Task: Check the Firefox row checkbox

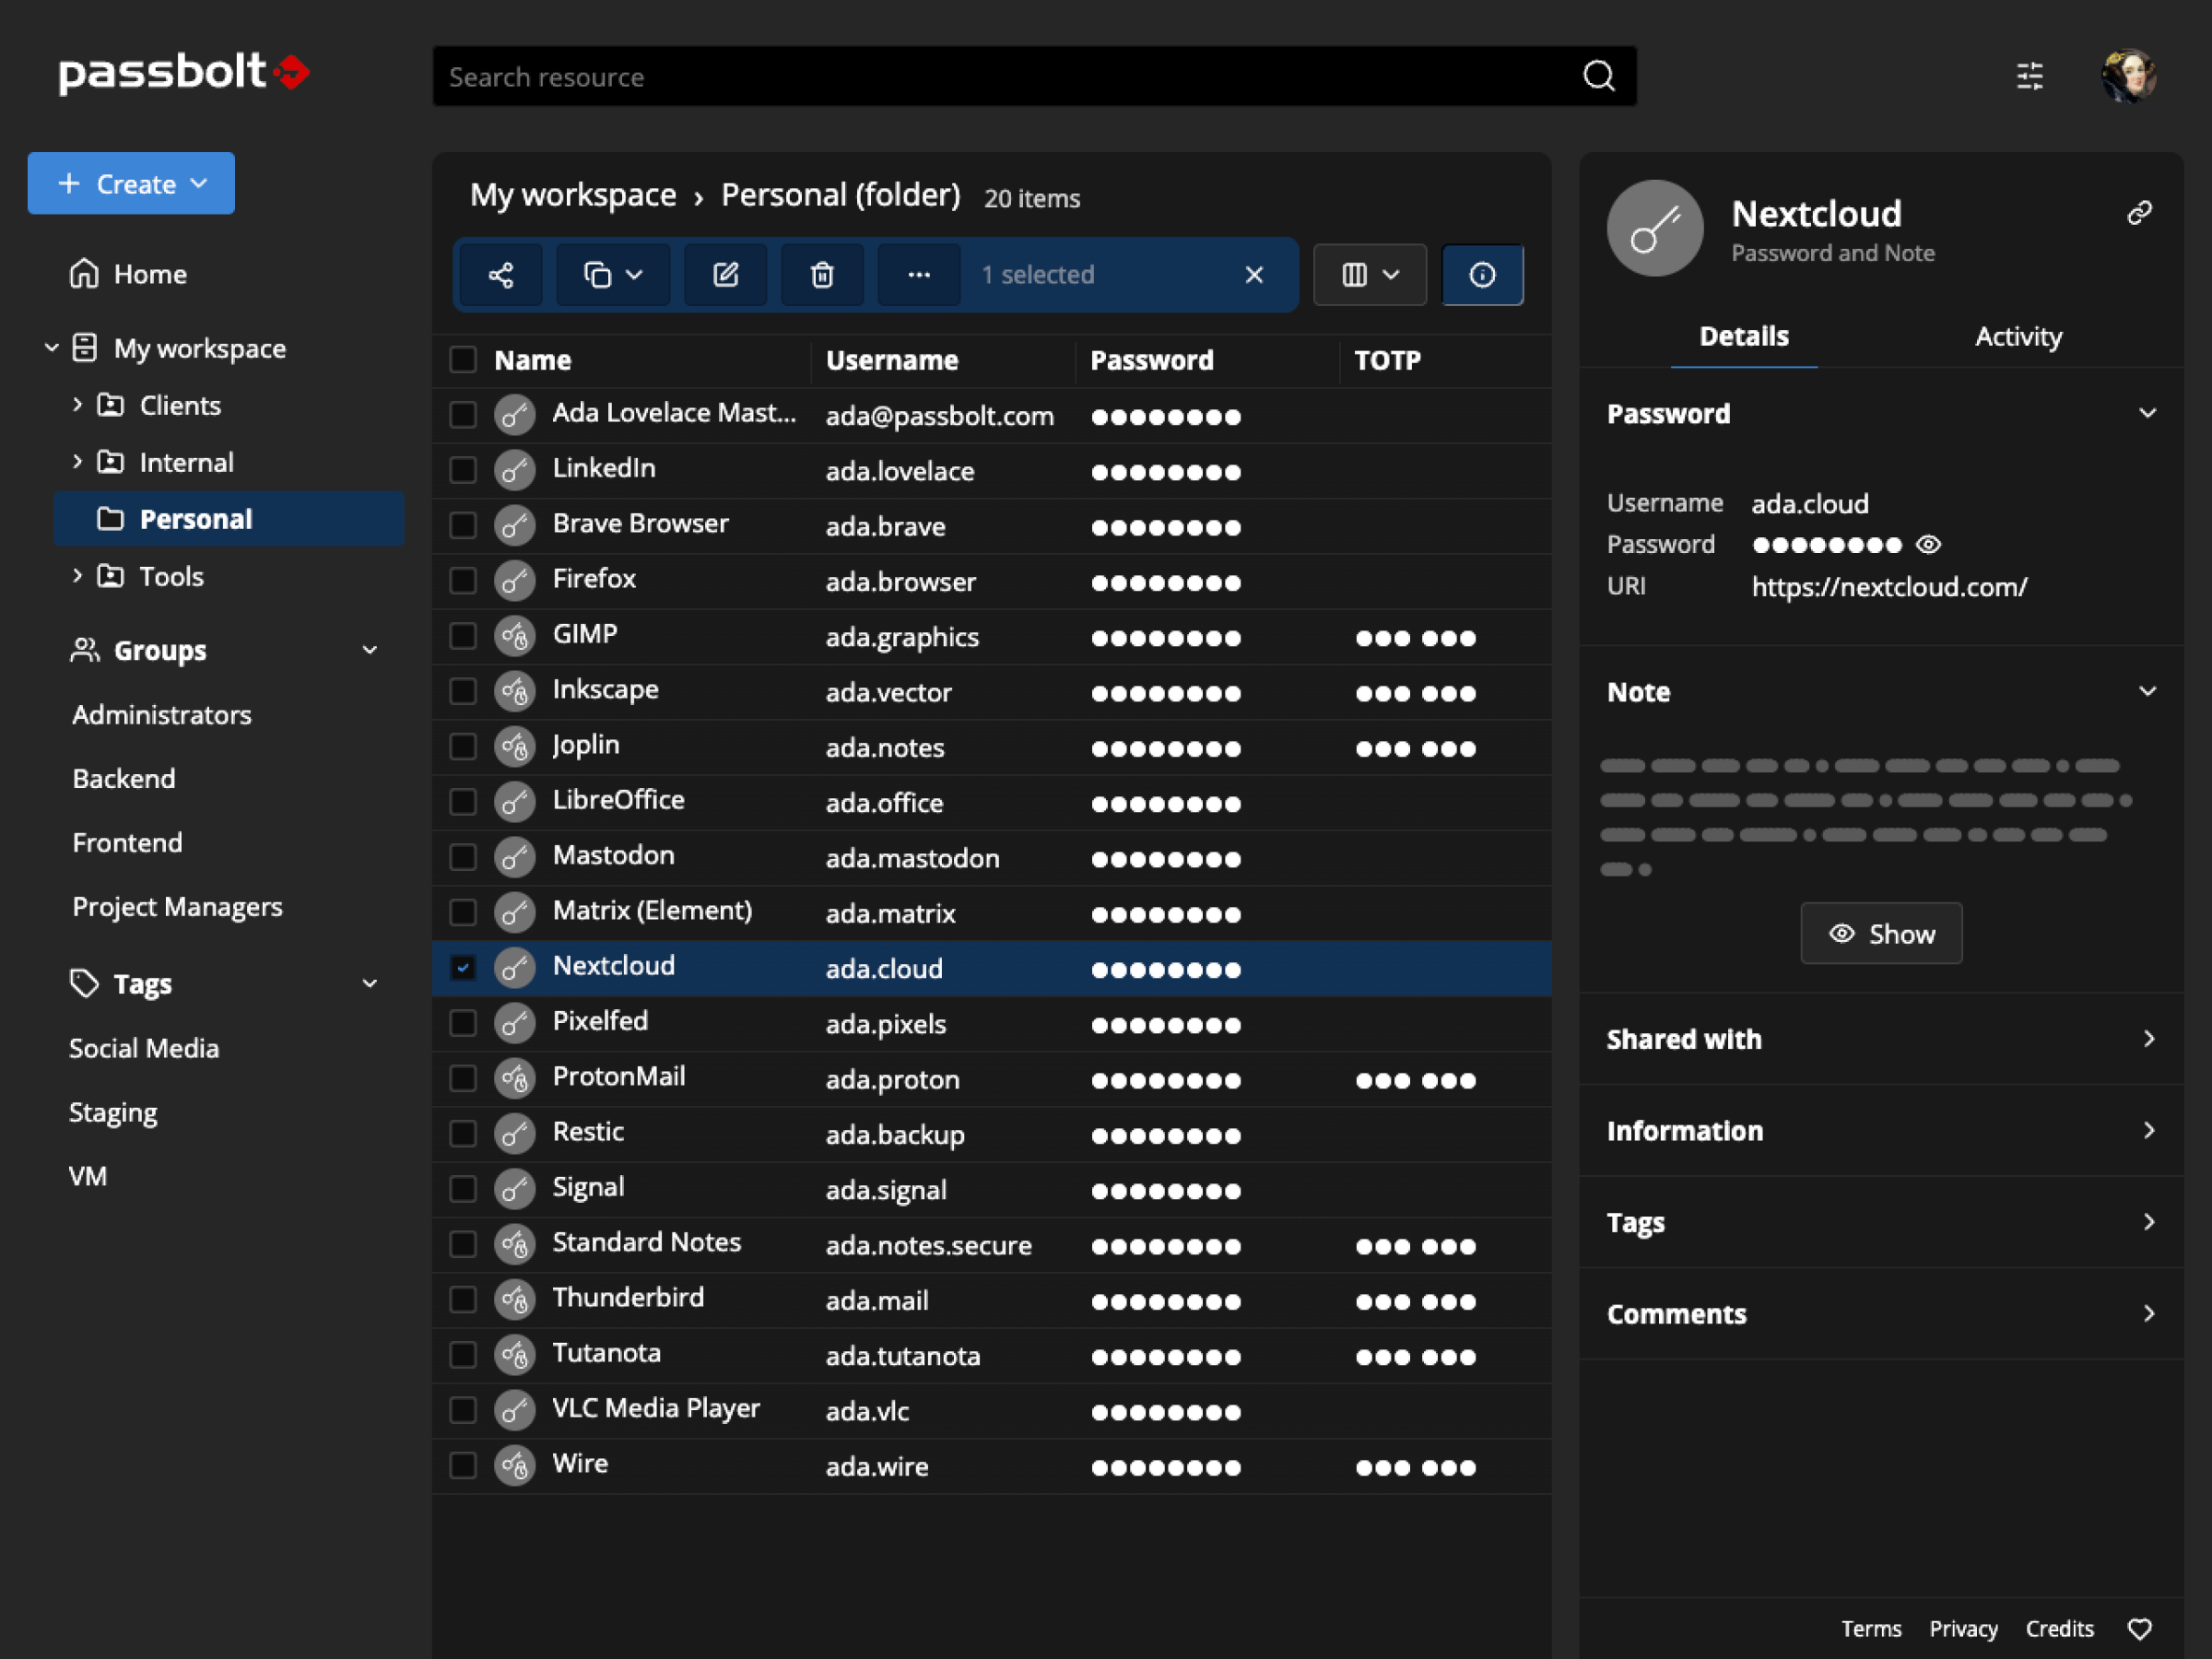Action: click(x=463, y=580)
